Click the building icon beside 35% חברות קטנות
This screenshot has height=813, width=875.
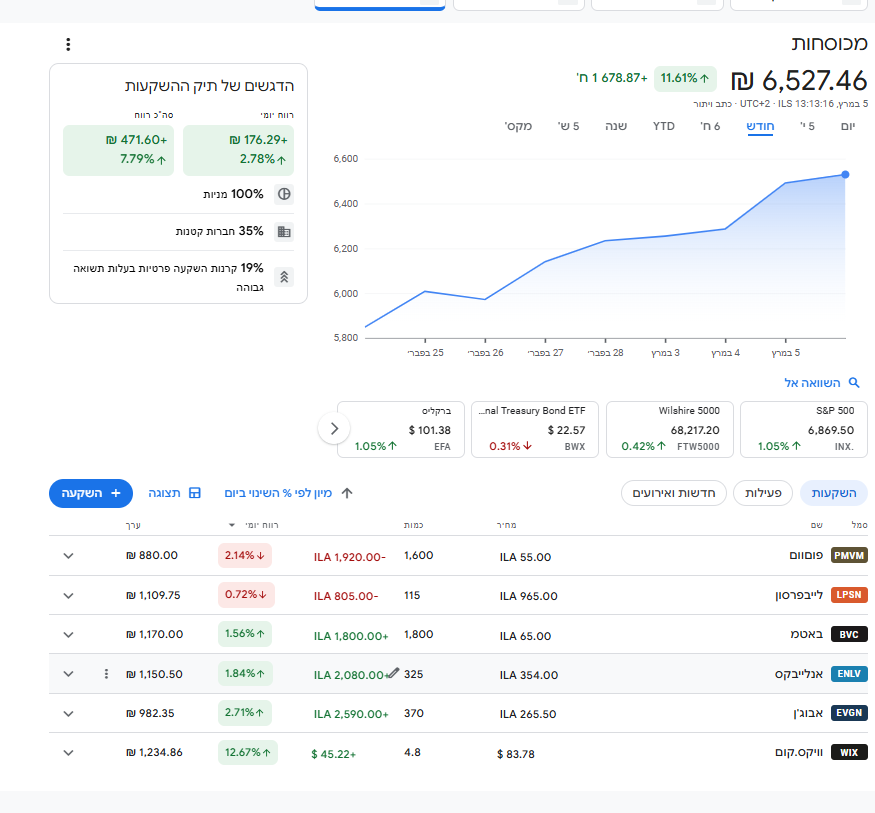(x=284, y=231)
